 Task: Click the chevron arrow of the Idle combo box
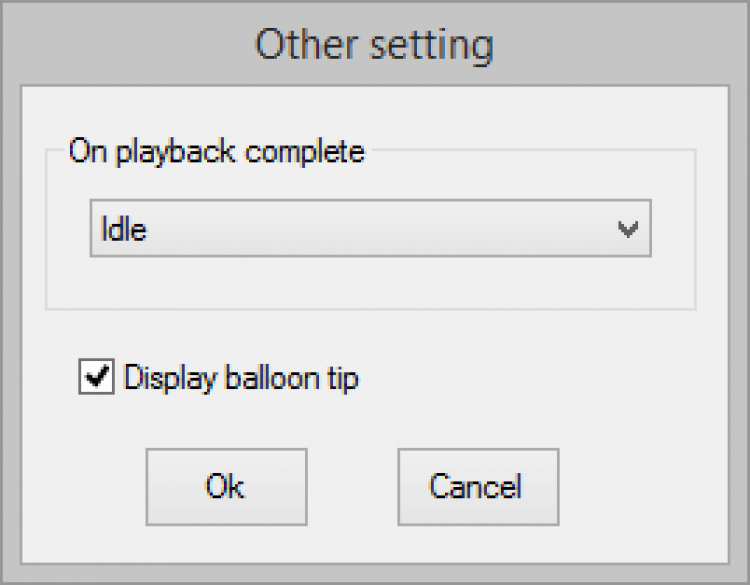(628, 230)
